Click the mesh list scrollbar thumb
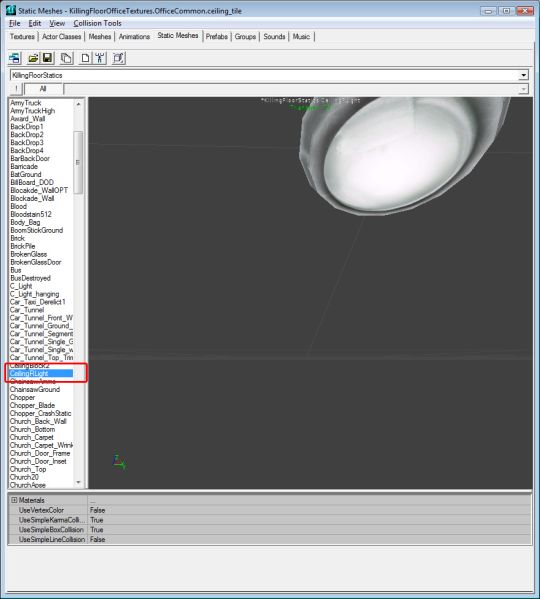Viewport: 540px width, 599px height. pyautogui.click(x=78, y=162)
